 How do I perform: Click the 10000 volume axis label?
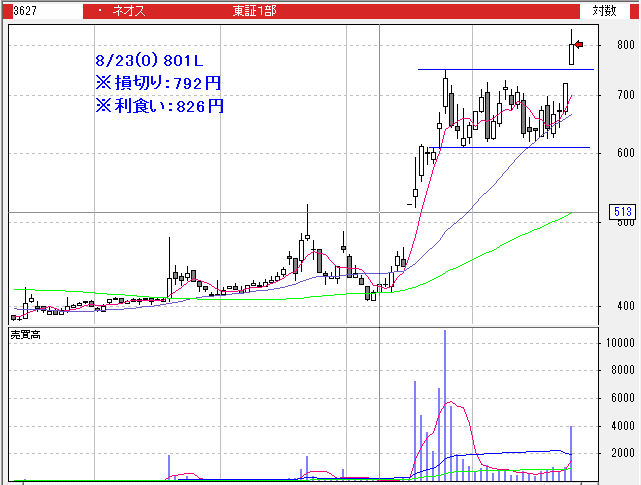(x=617, y=343)
